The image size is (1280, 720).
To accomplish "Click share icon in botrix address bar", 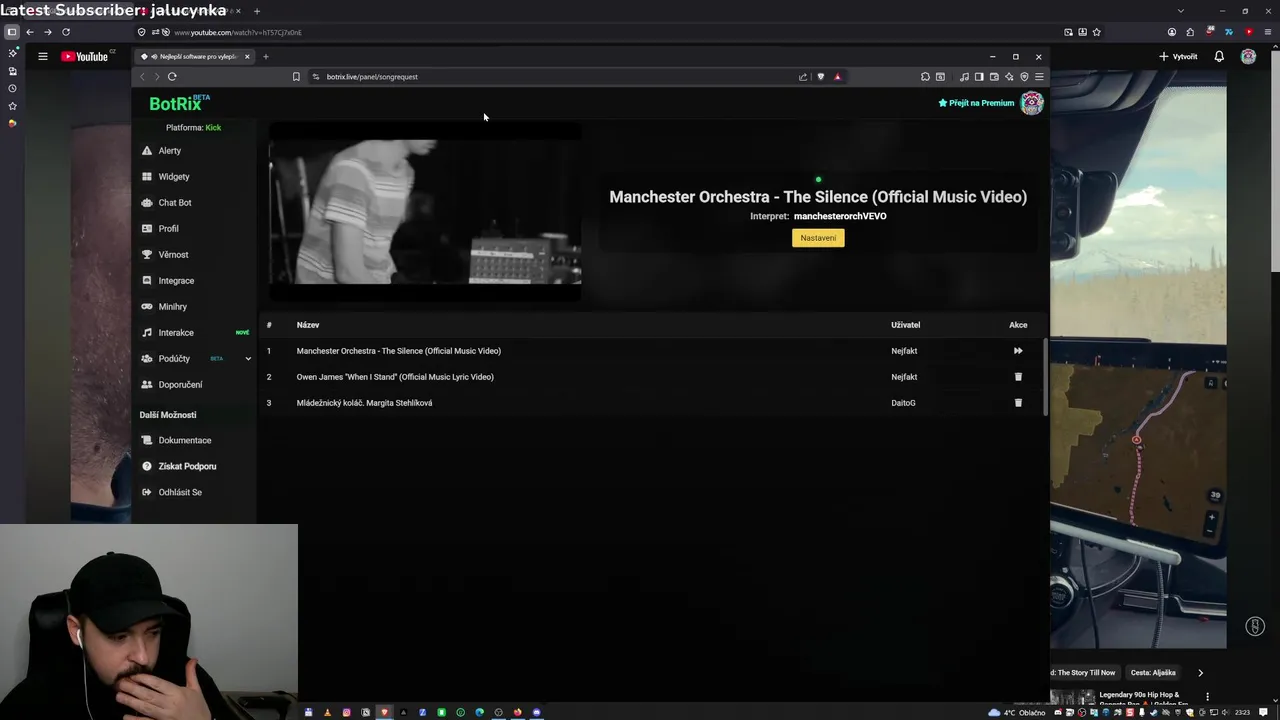I will coord(803,77).
